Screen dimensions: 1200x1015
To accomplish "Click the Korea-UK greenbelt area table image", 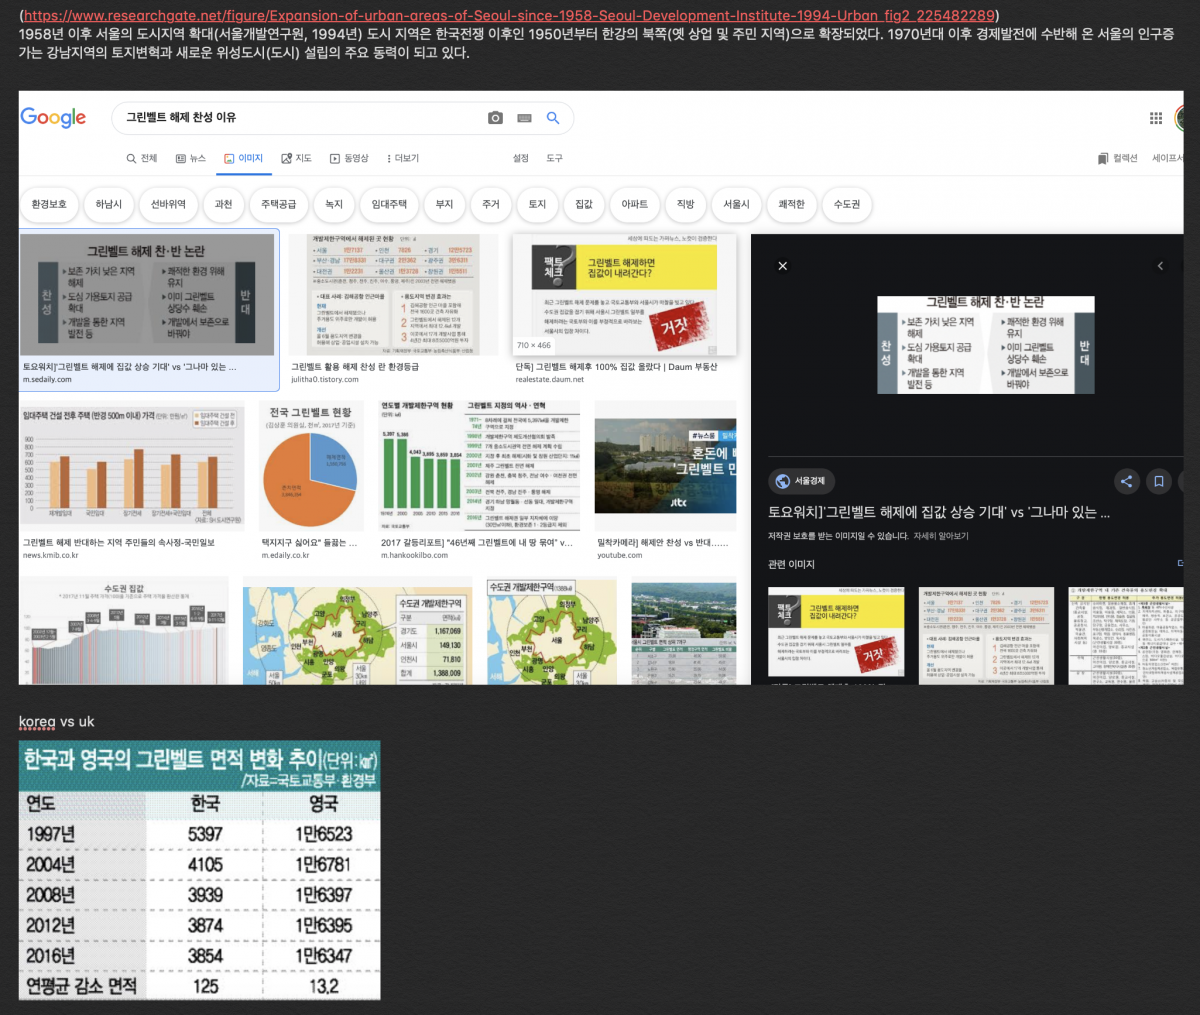I will click(x=200, y=870).
